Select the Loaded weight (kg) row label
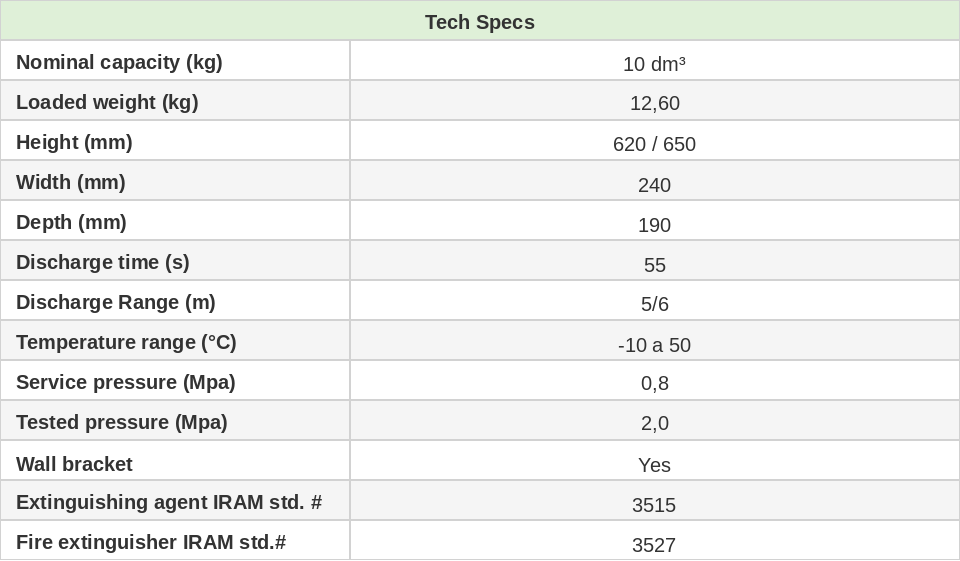Viewport: 960px width, 561px height. click(x=107, y=102)
